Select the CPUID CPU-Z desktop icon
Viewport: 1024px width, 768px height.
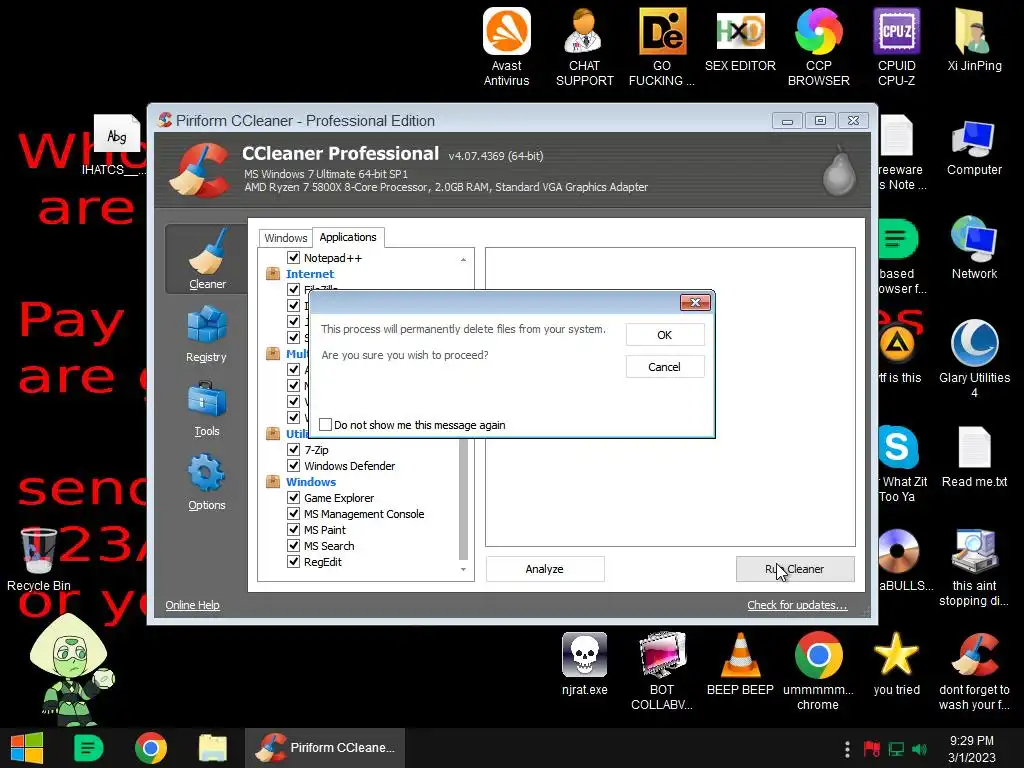point(897,47)
